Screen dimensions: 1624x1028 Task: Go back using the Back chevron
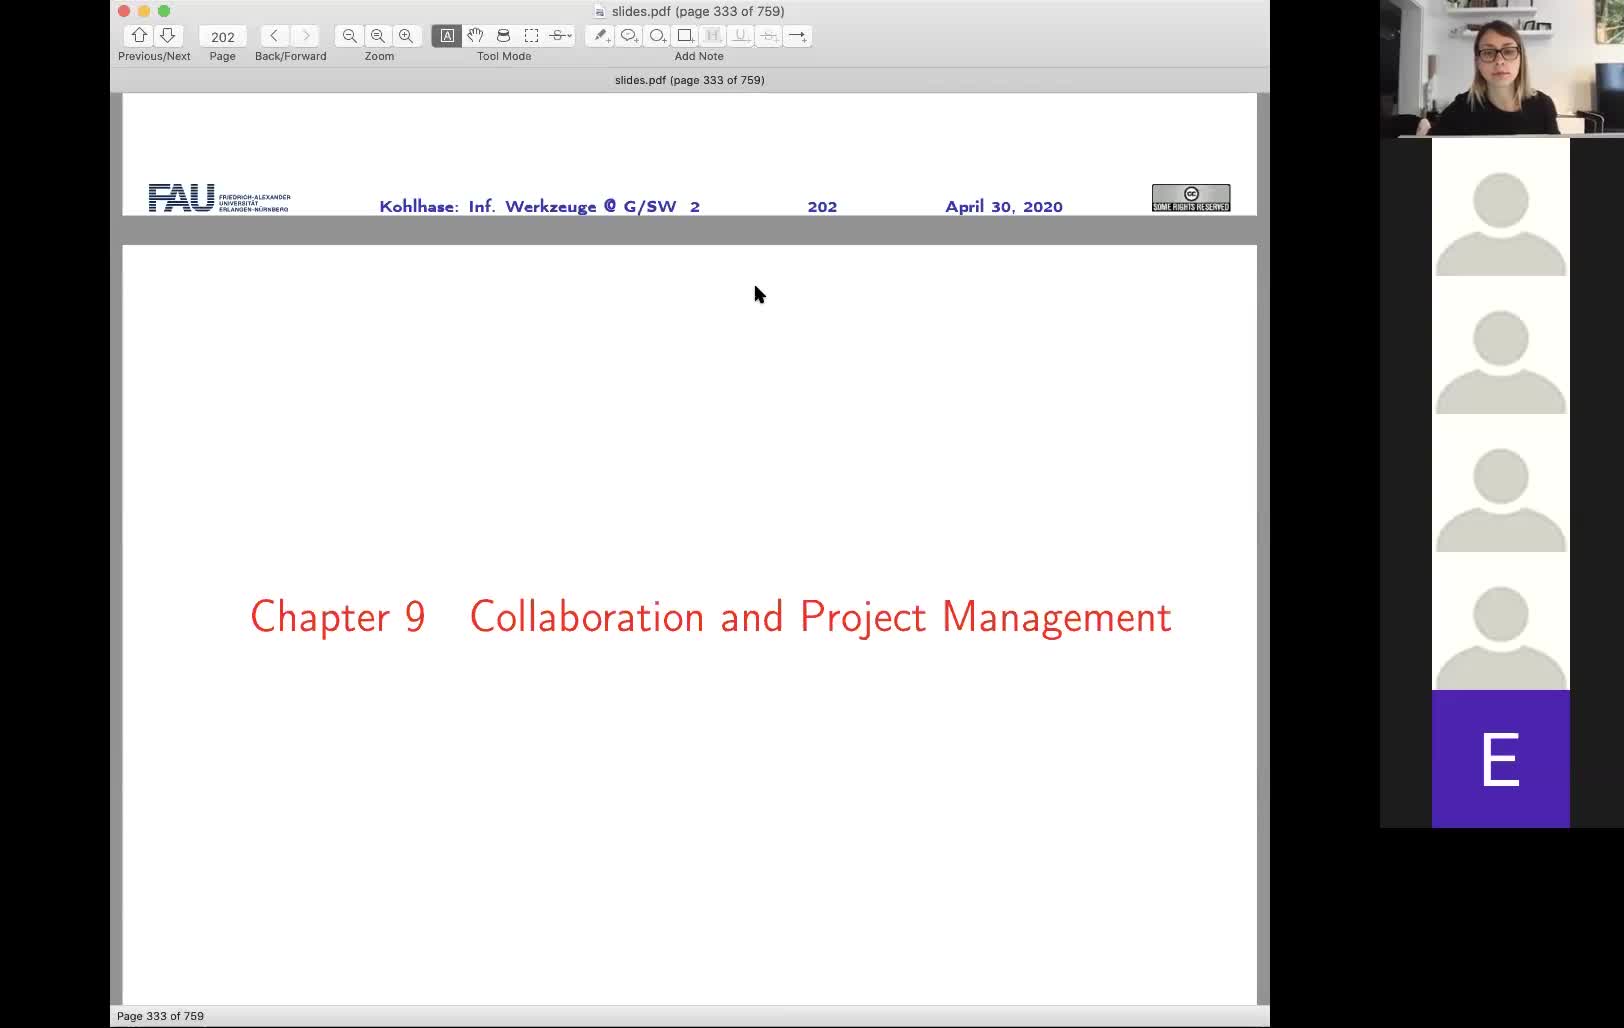(x=274, y=35)
